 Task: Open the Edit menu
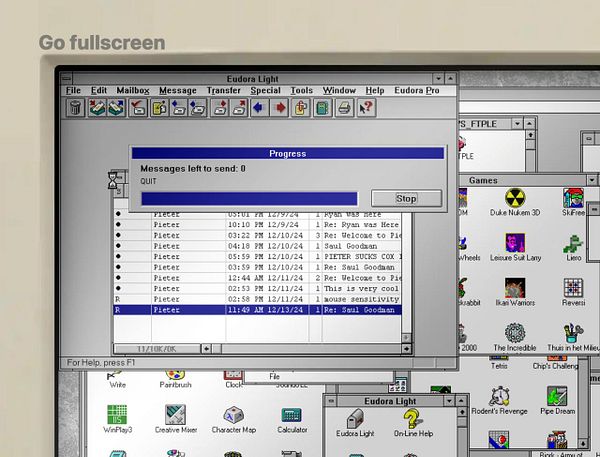pyautogui.click(x=99, y=90)
